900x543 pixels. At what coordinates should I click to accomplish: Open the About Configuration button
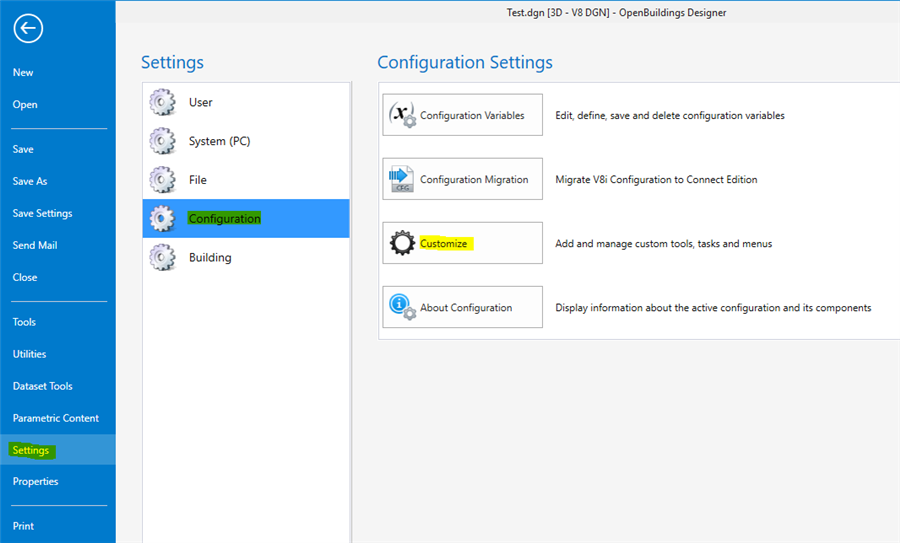click(x=462, y=307)
